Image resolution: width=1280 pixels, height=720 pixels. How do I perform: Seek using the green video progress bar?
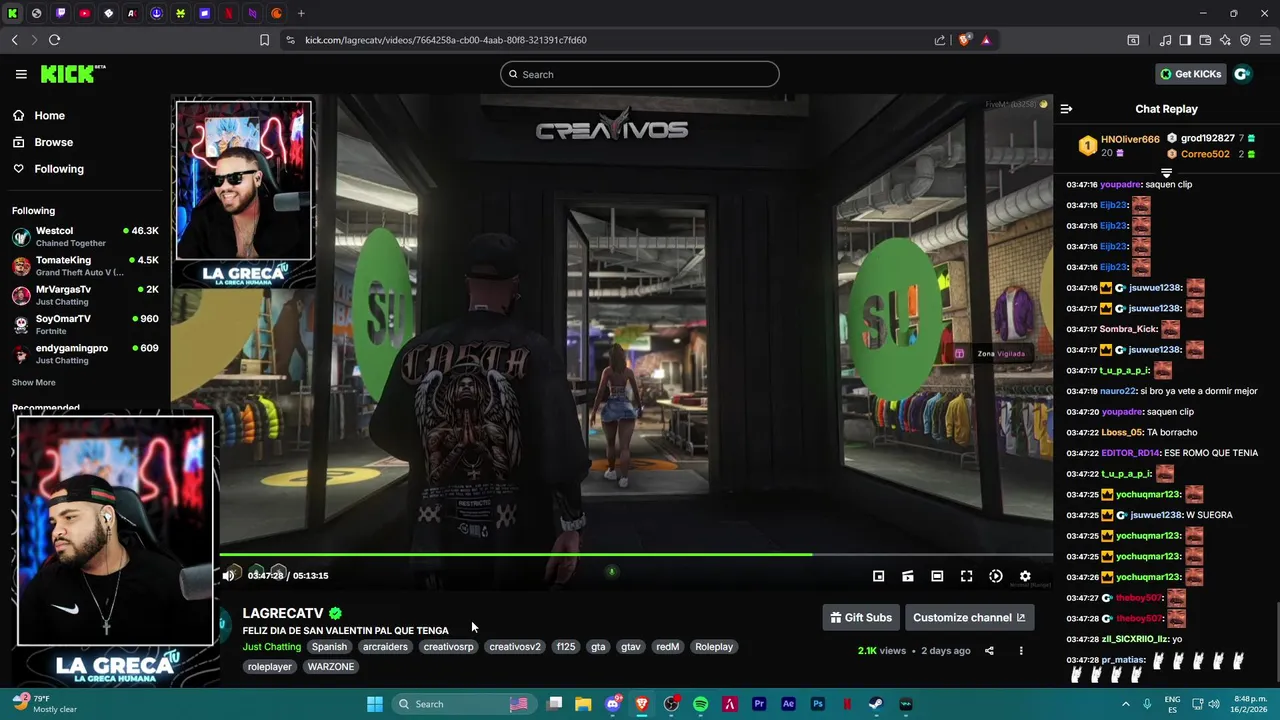click(636, 554)
